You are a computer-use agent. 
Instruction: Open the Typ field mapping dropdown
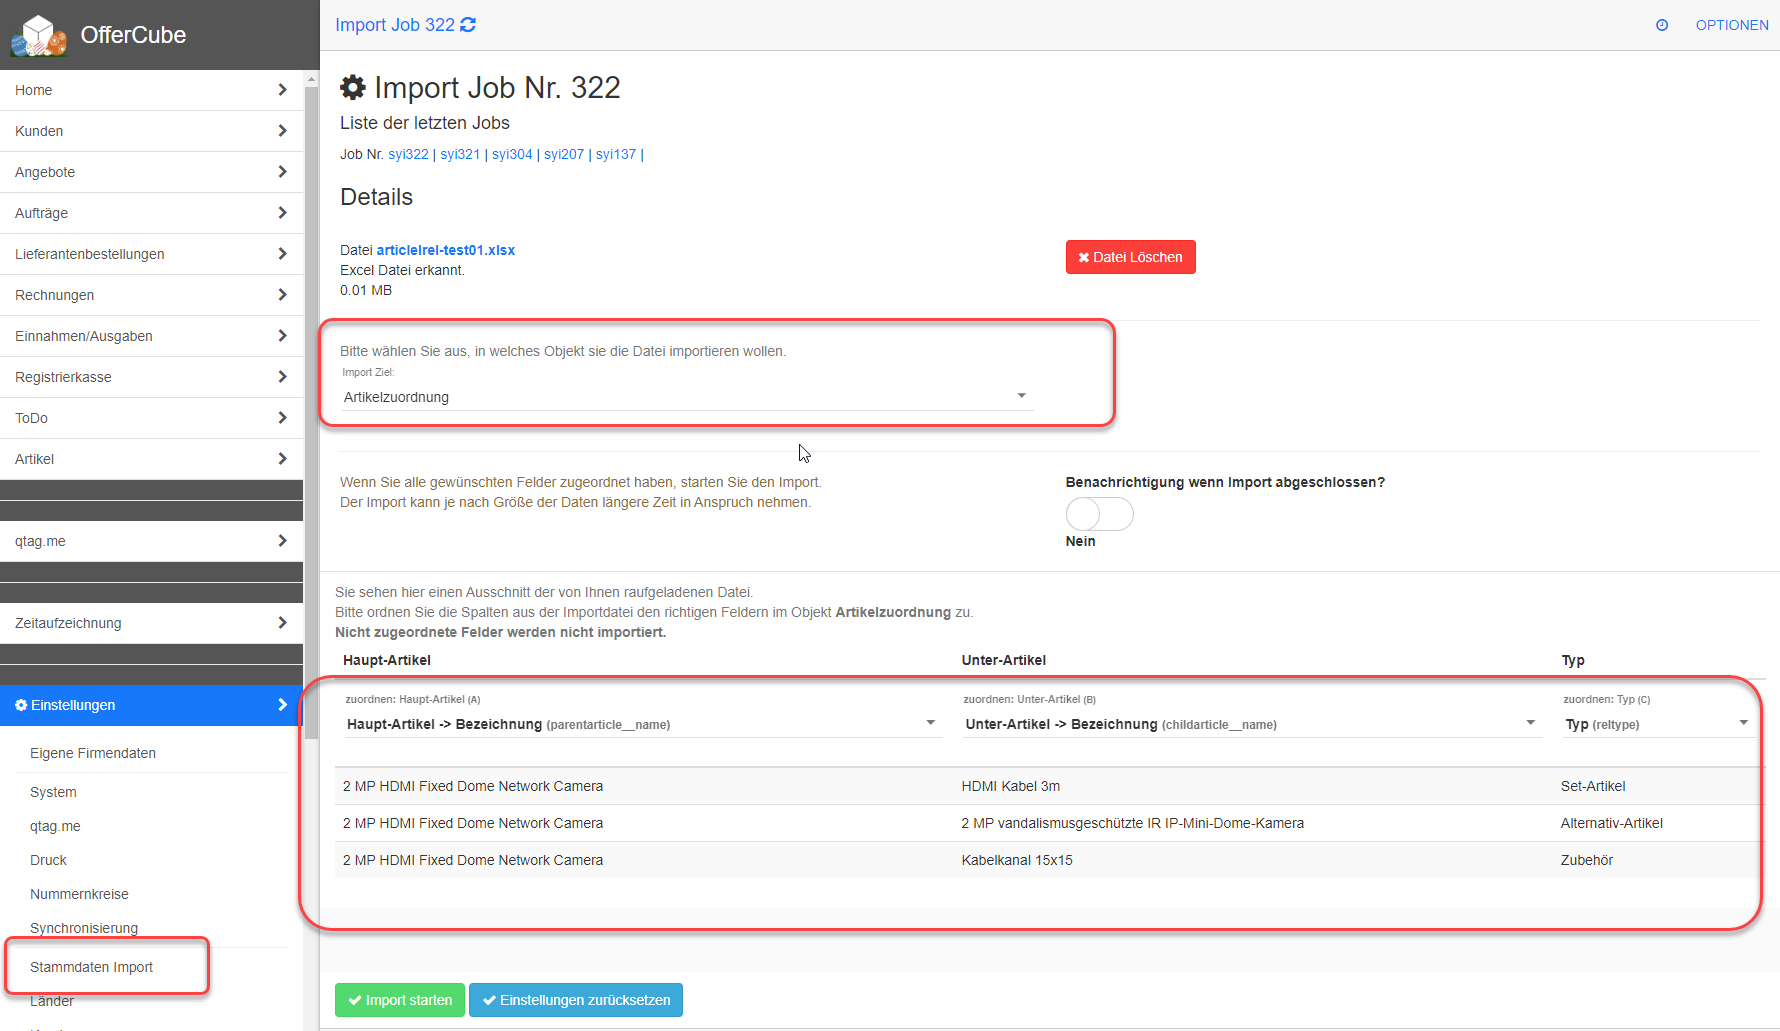pyautogui.click(x=1656, y=724)
